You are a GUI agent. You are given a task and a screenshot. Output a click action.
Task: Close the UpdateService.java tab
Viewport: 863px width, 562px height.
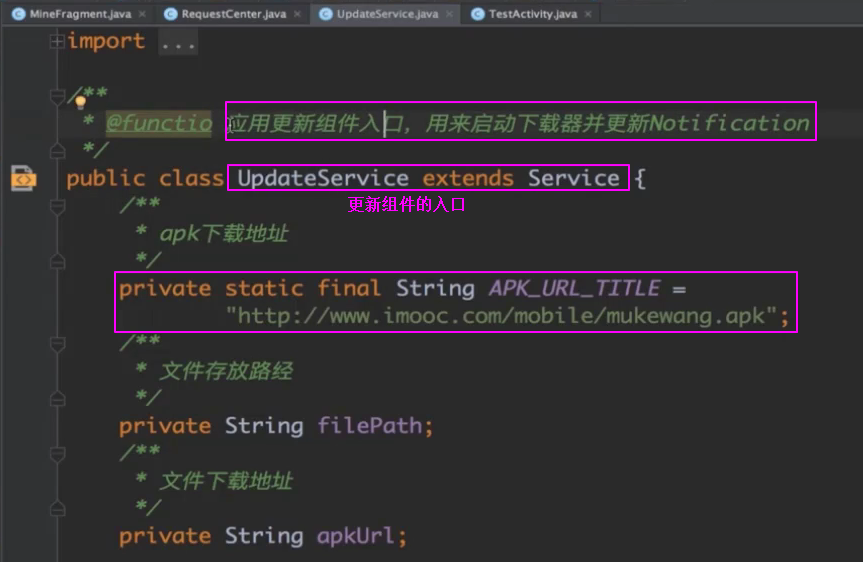pos(449,14)
